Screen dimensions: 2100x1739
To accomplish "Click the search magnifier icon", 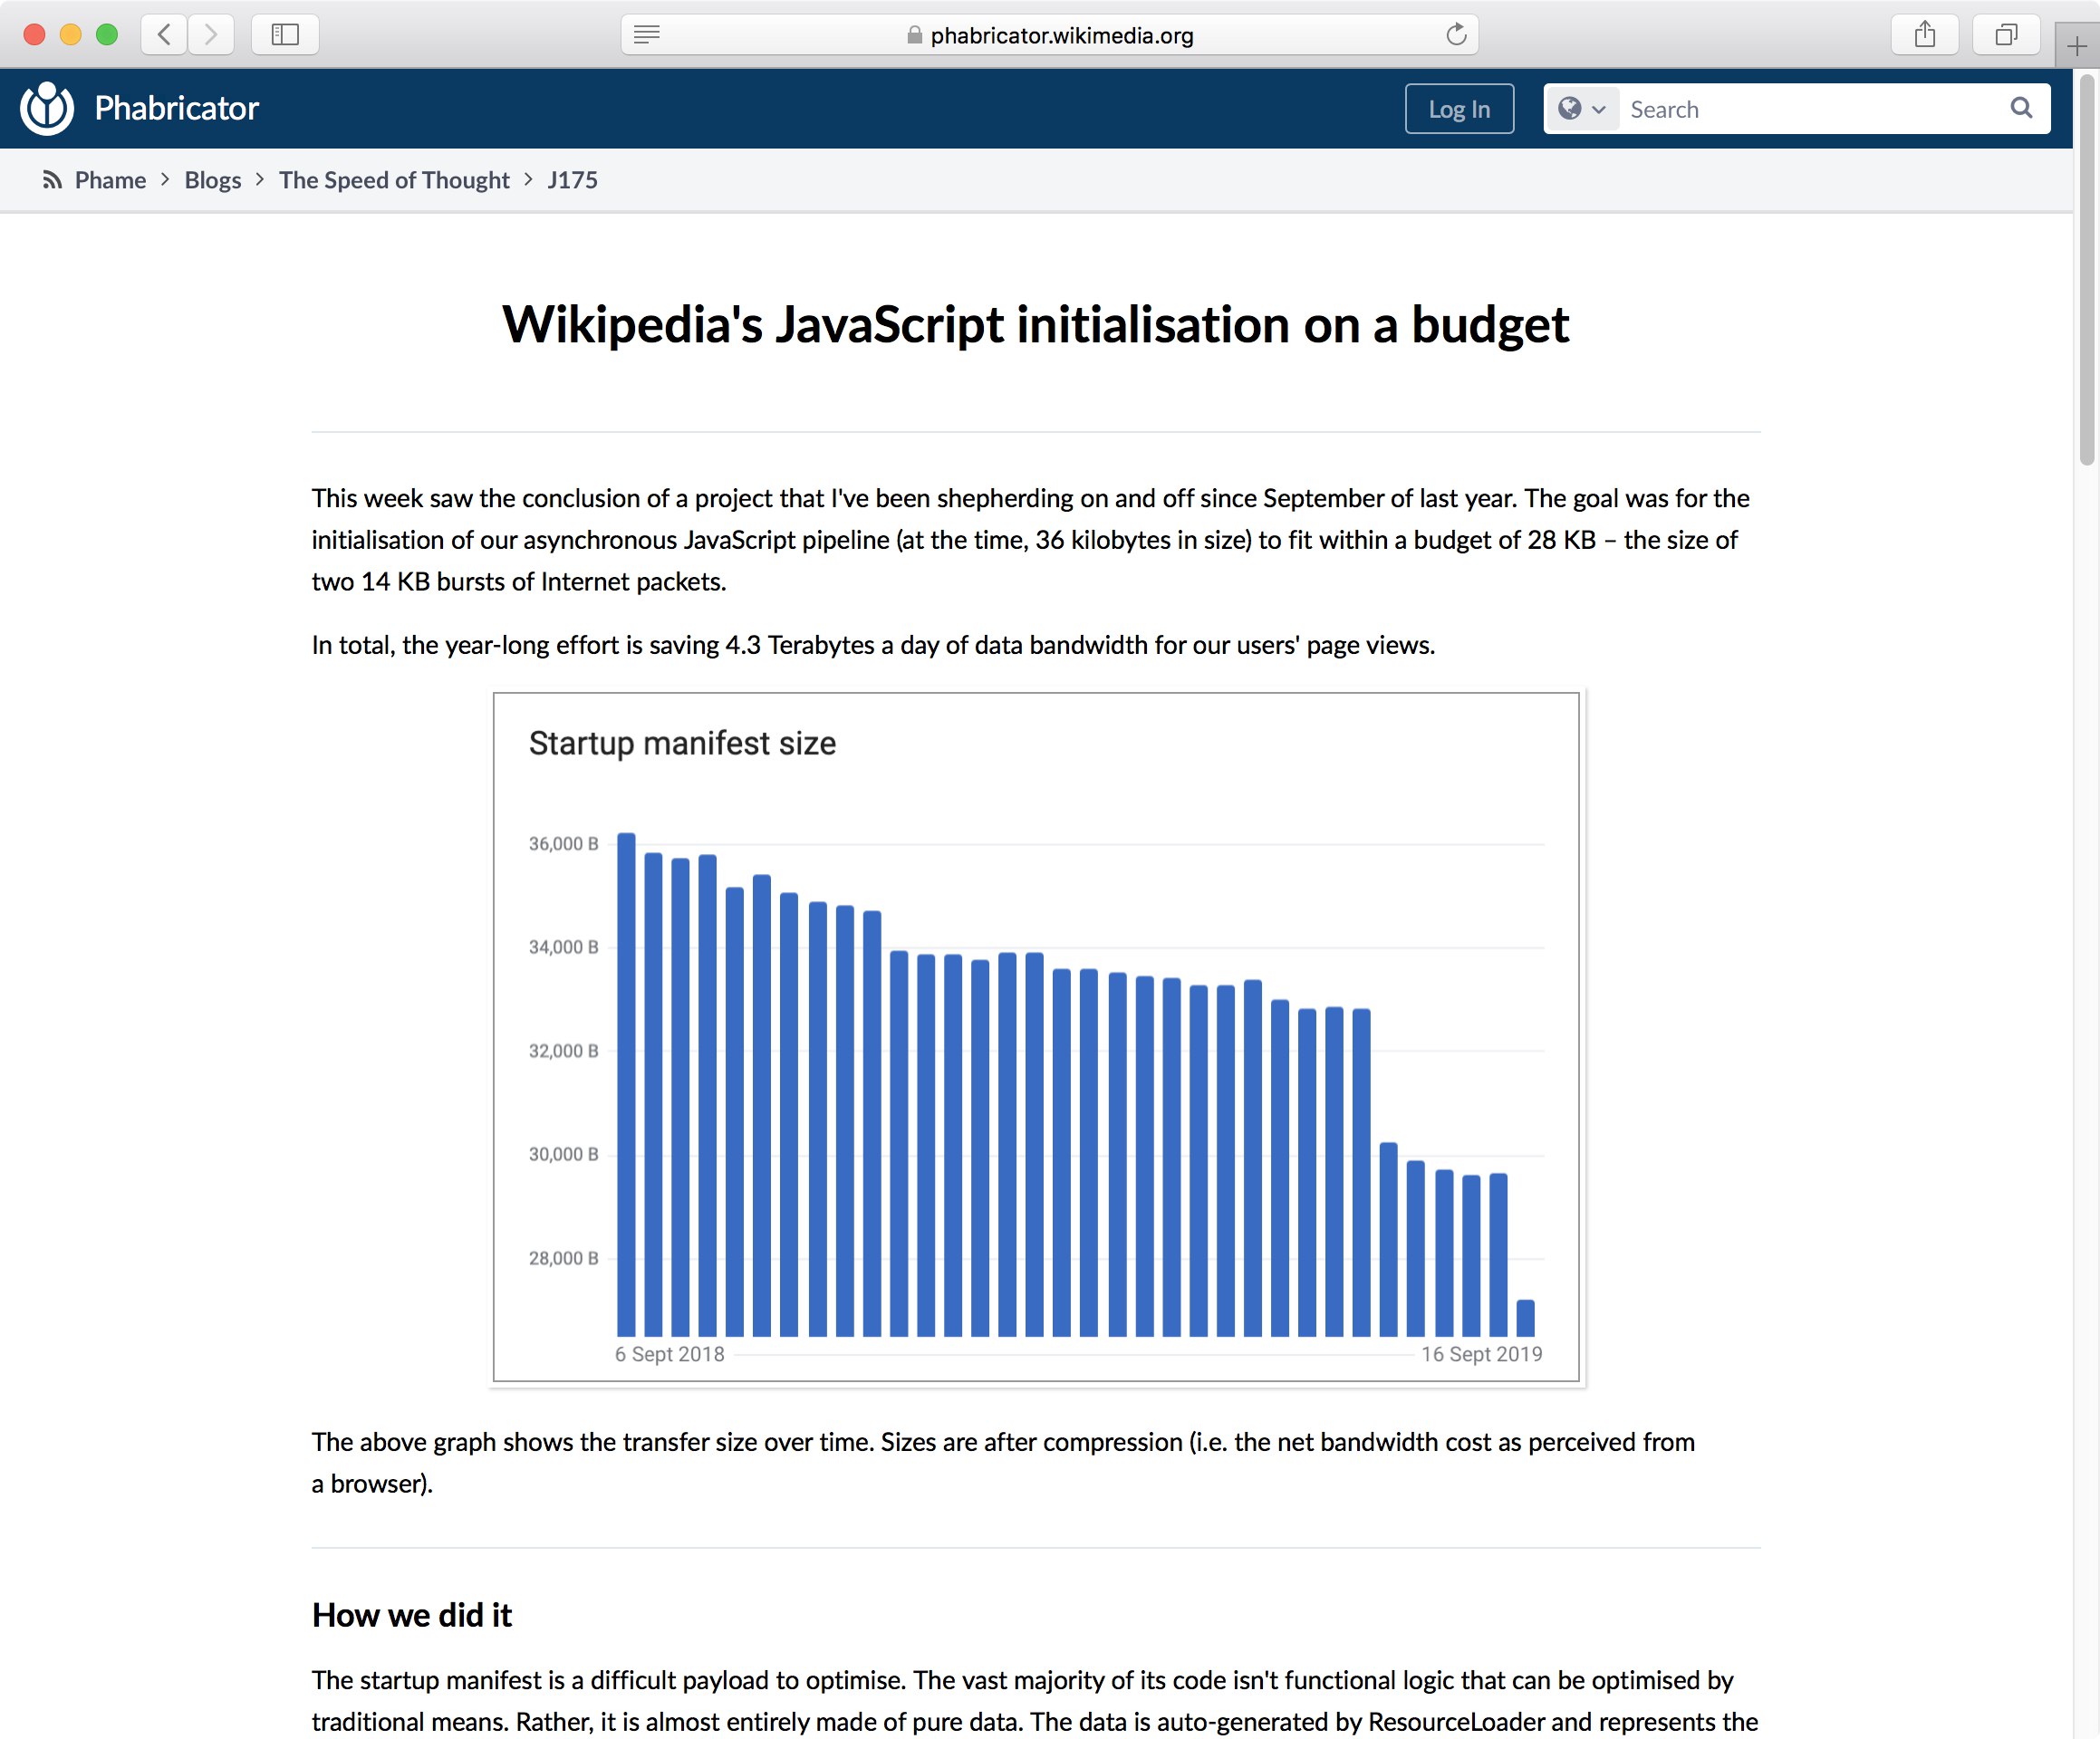I will coord(2021,108).
